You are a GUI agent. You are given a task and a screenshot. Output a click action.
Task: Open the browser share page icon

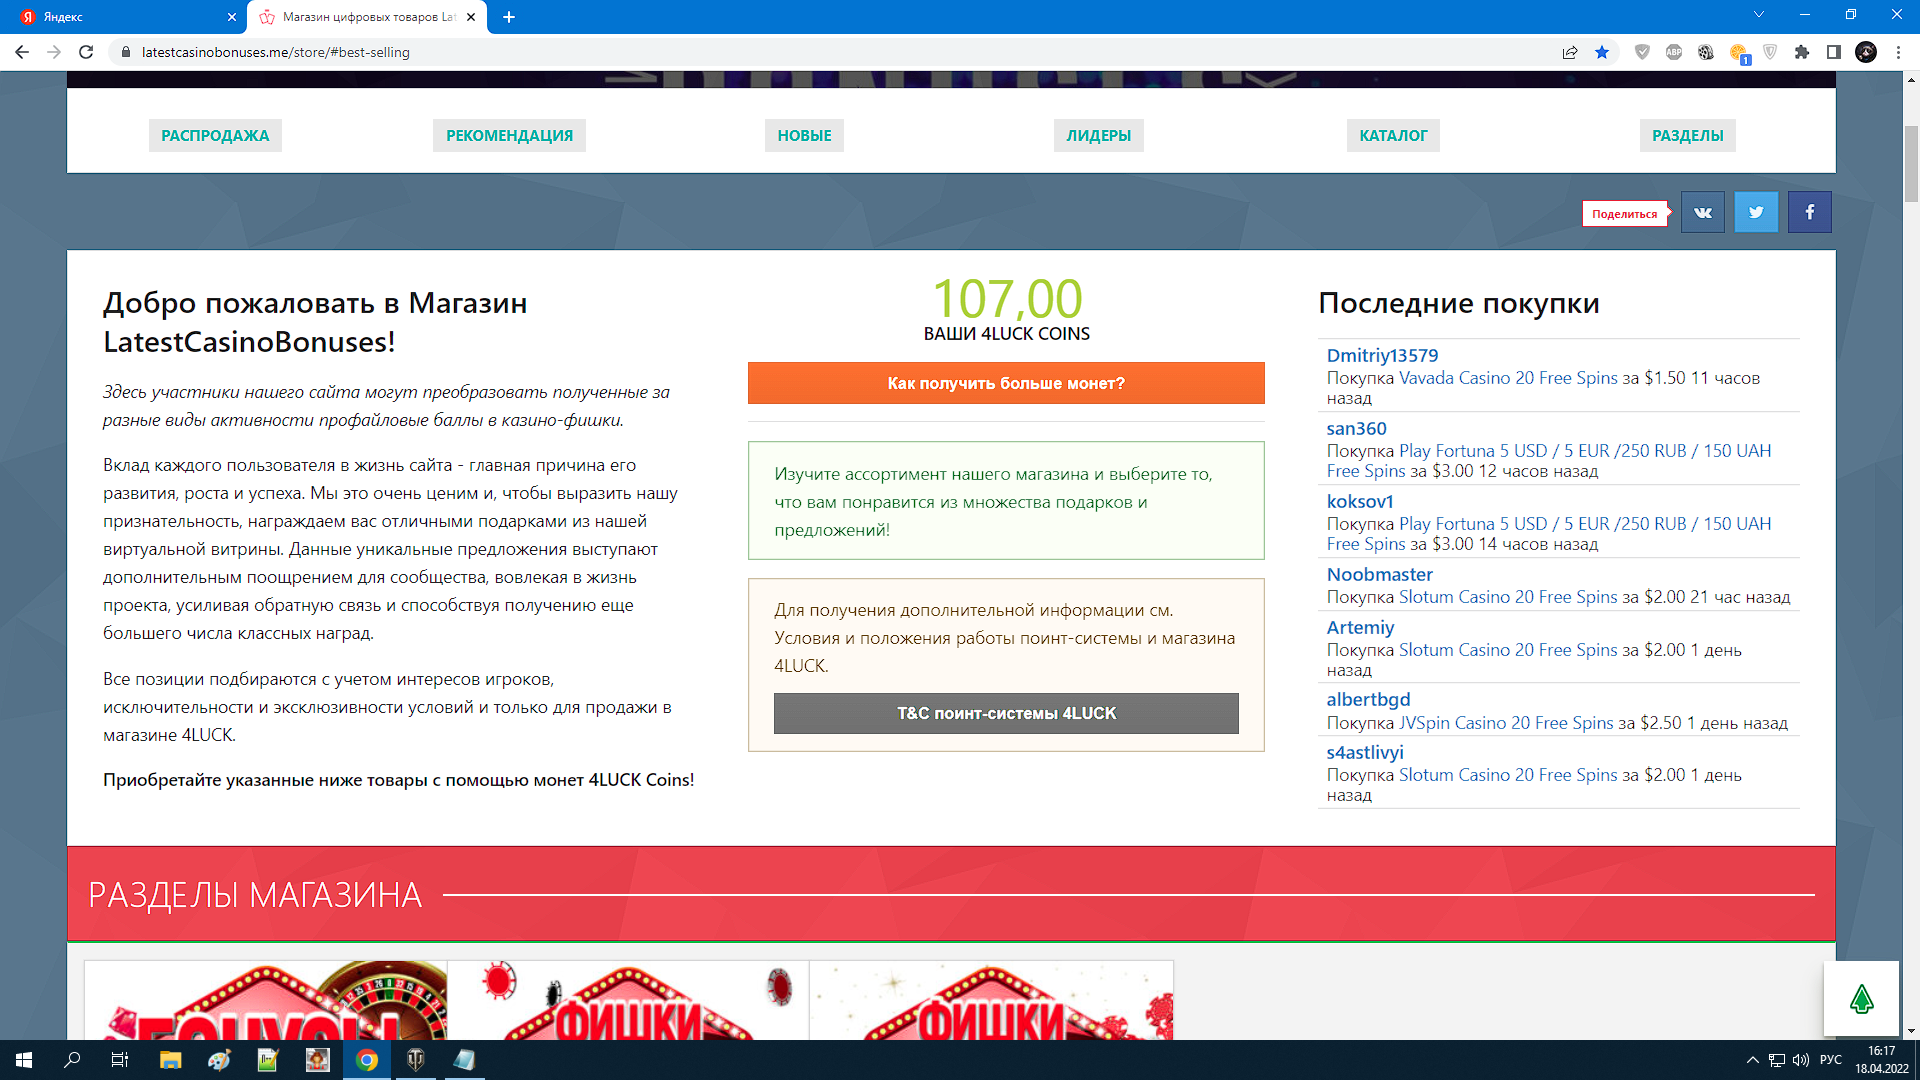1570,52
